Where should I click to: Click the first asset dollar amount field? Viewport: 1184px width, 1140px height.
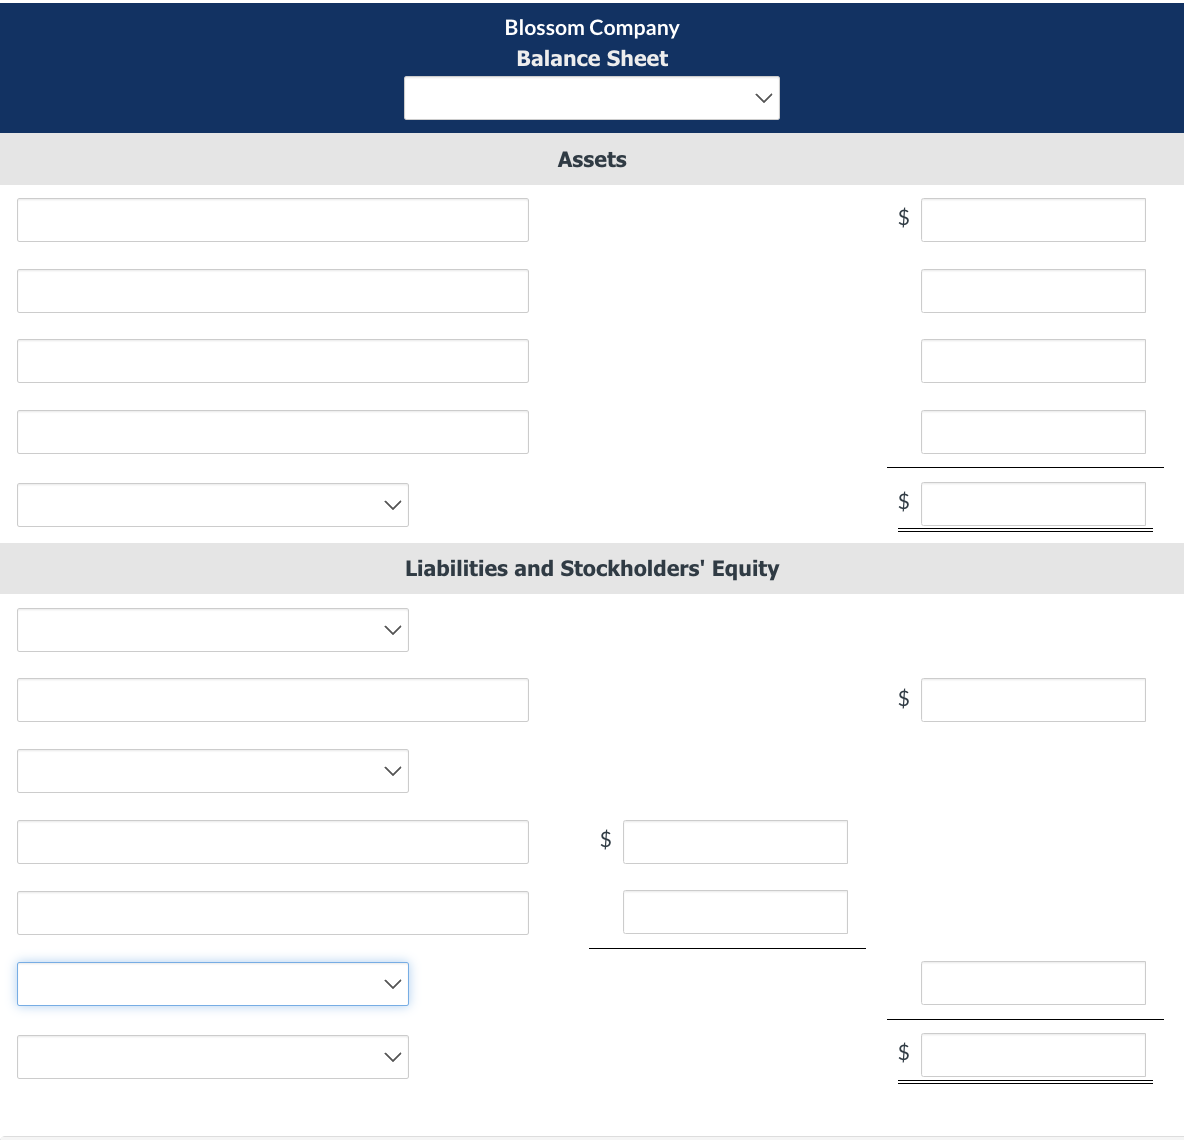point(1033,220)
